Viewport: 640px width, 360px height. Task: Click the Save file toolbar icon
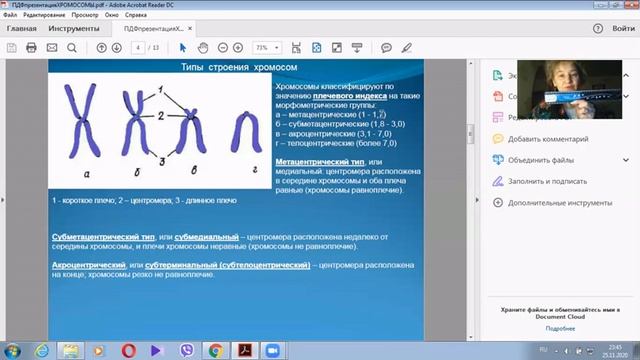pos(12,48)
